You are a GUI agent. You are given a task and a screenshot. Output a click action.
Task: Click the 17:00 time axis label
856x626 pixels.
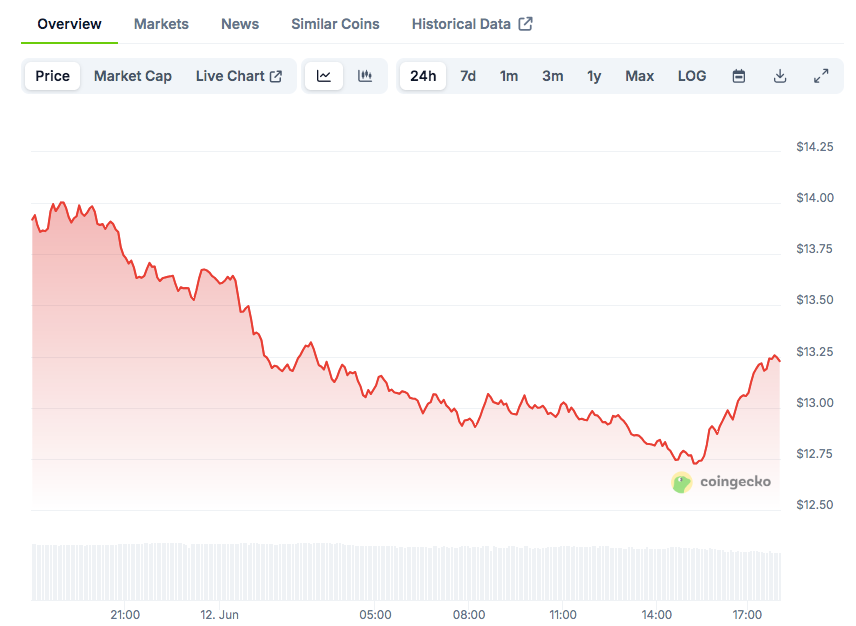pos(747,615)
